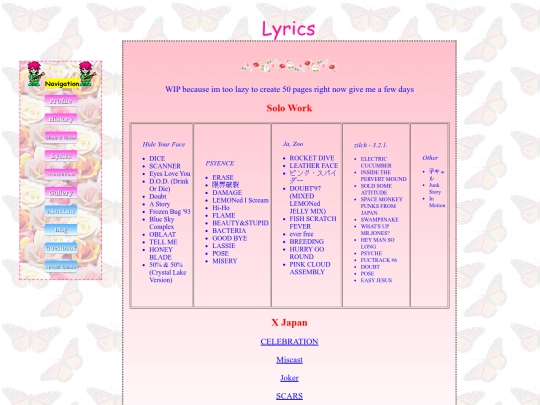Viewport: 540px width, 405px height.
Task: Click A Story song entry
Action: coord(159,204)
